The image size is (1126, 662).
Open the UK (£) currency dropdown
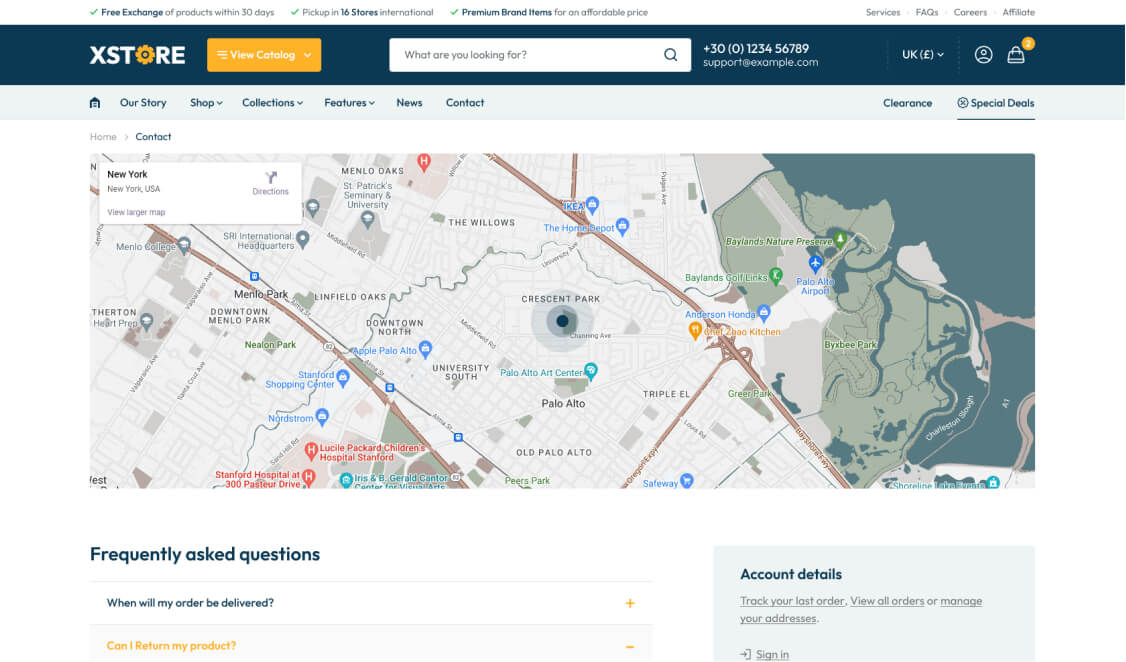[922, 55]
